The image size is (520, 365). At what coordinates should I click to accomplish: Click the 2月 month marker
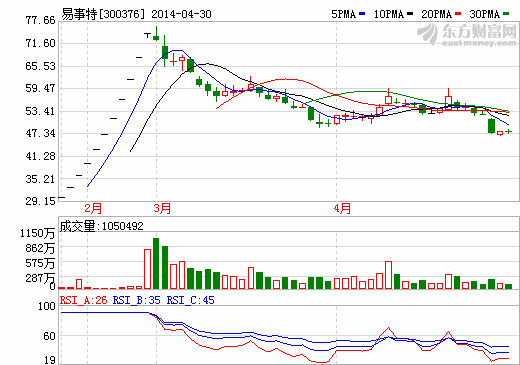click(93, 209)
